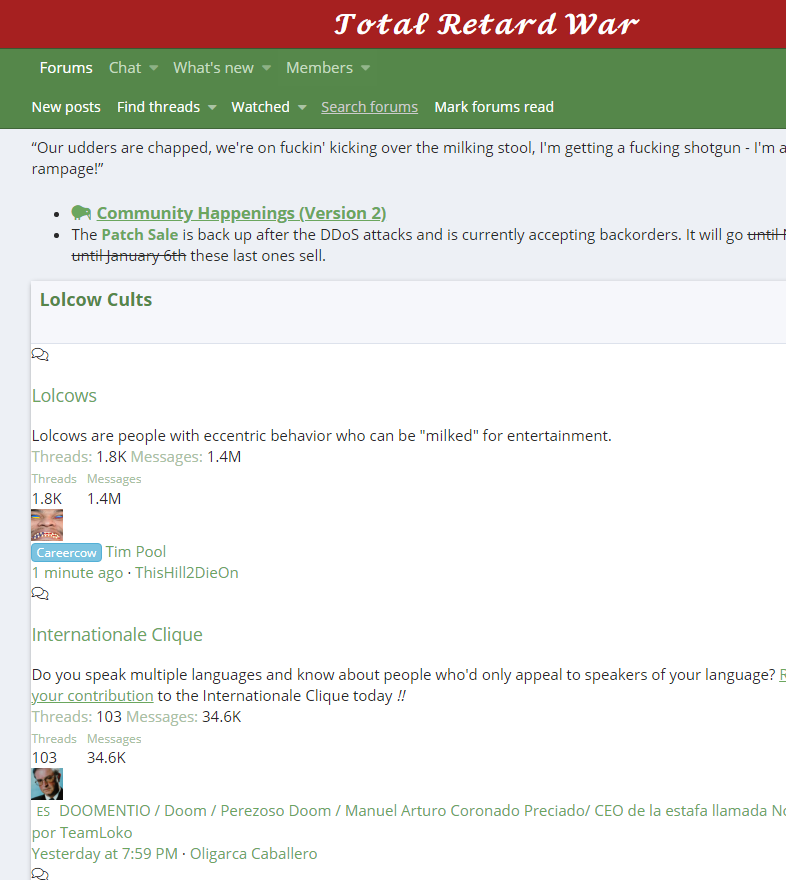The height and width of the screenshot is (880, 786).
Task: Open Community Happenings (Version 2) link
Action: (x=241, y=213)
